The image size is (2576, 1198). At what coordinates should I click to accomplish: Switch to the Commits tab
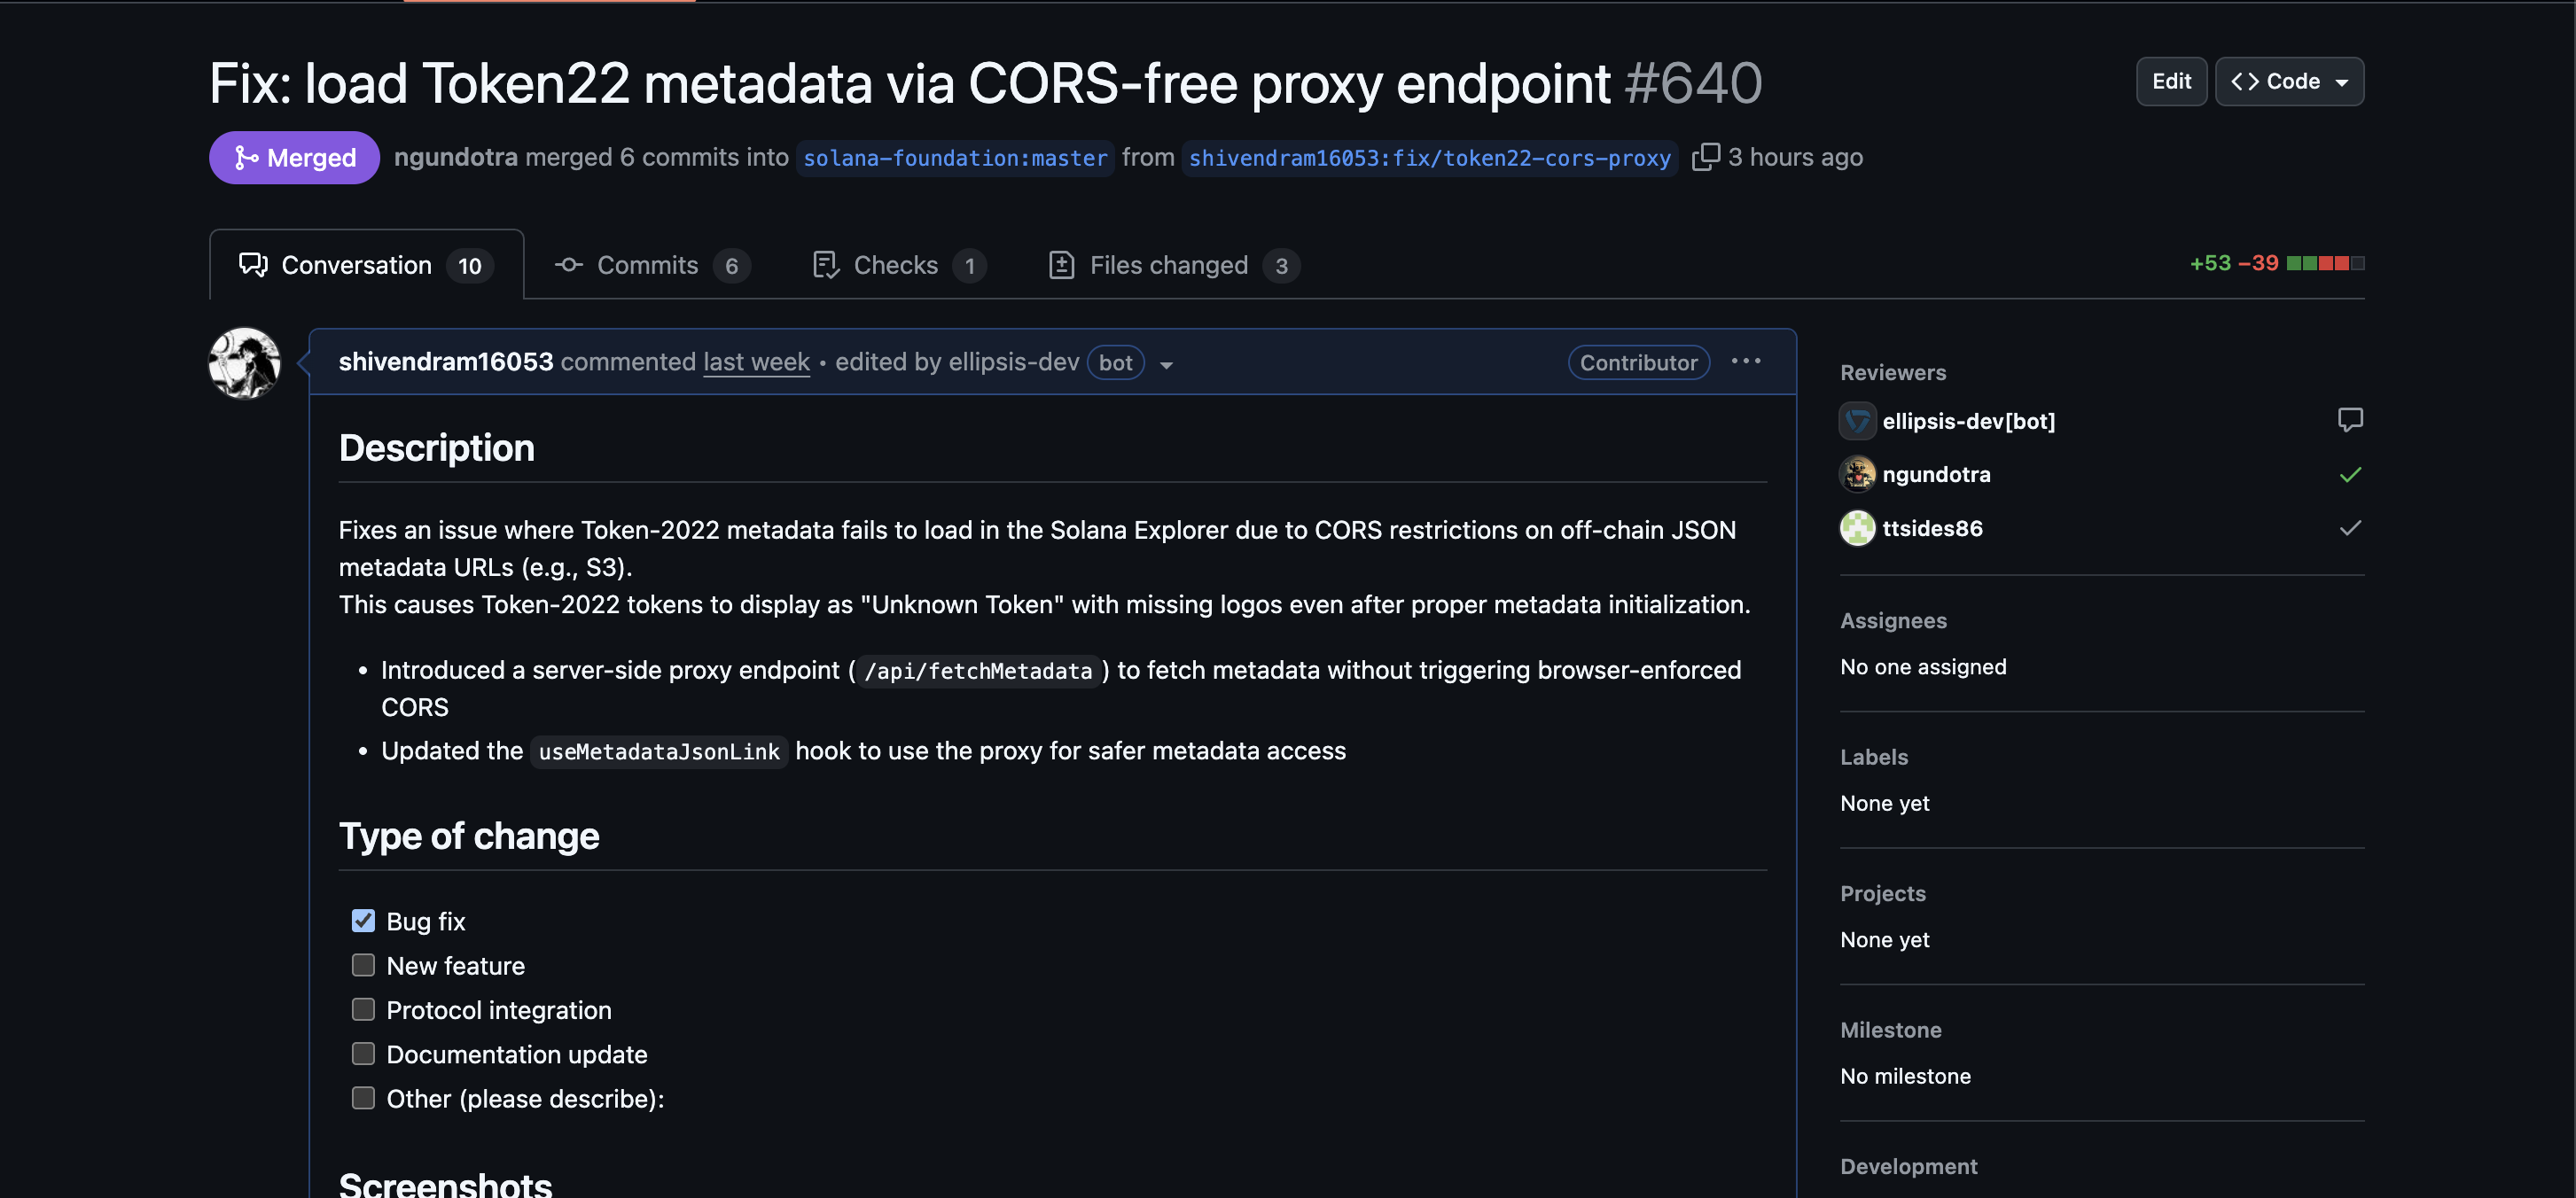pos(652,265)
